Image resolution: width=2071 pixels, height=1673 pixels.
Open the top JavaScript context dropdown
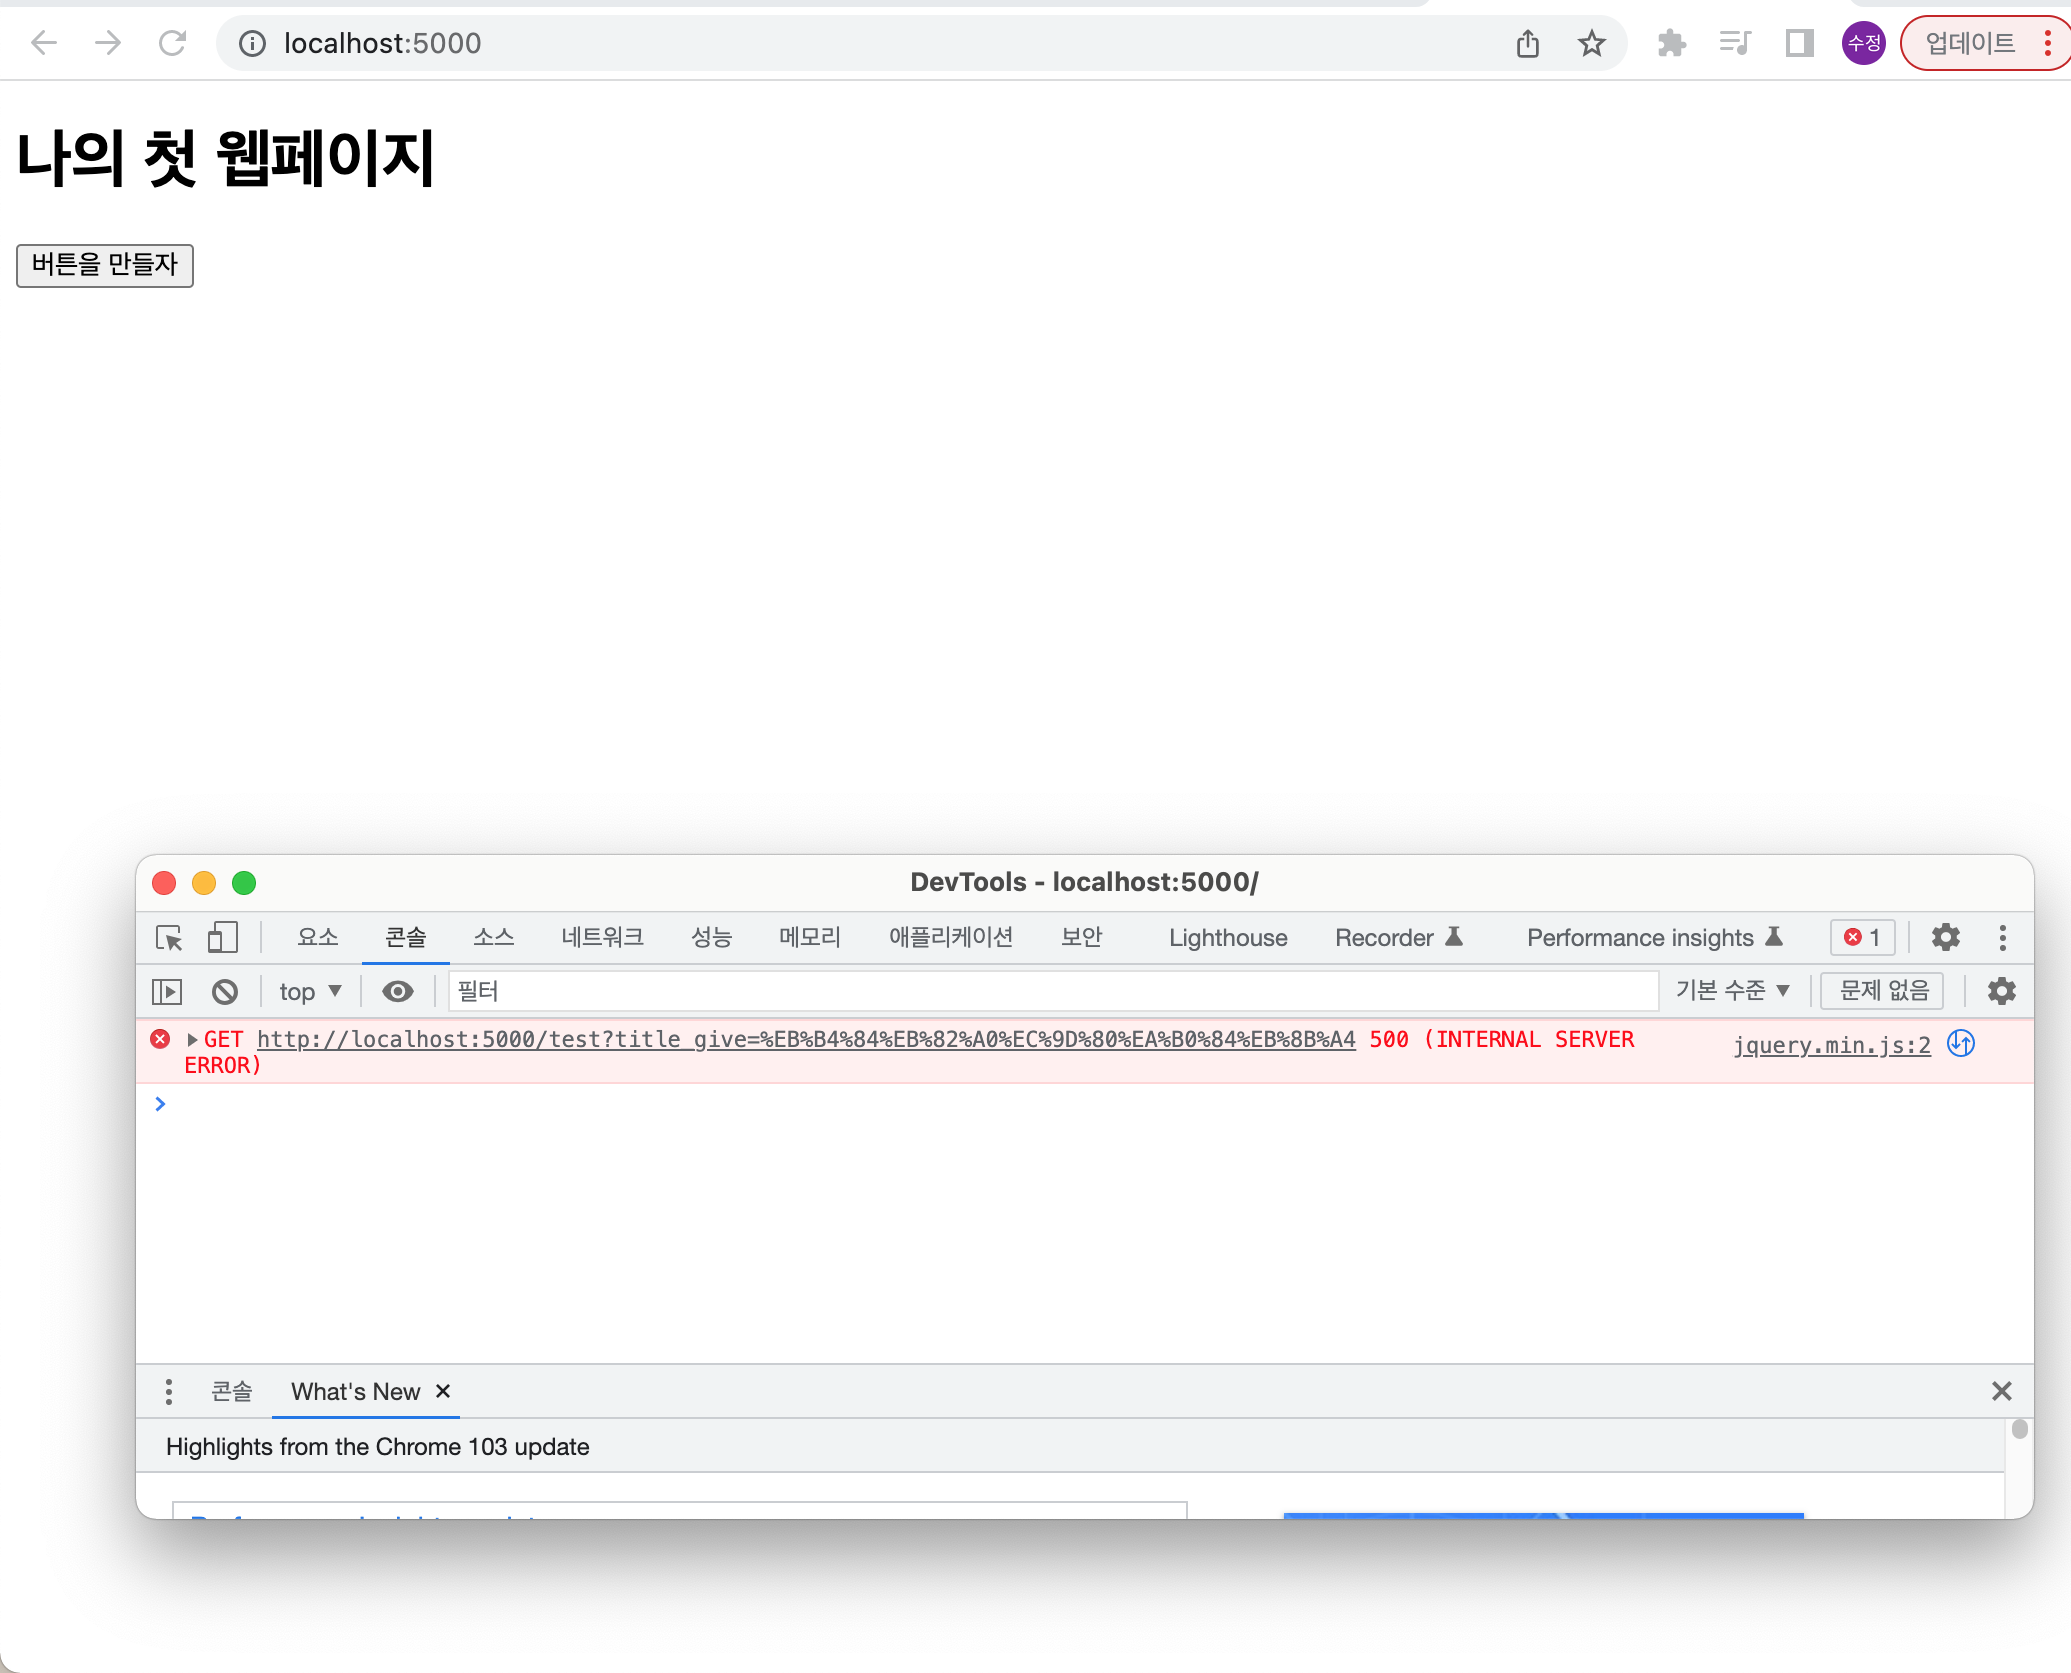[311, 991]
